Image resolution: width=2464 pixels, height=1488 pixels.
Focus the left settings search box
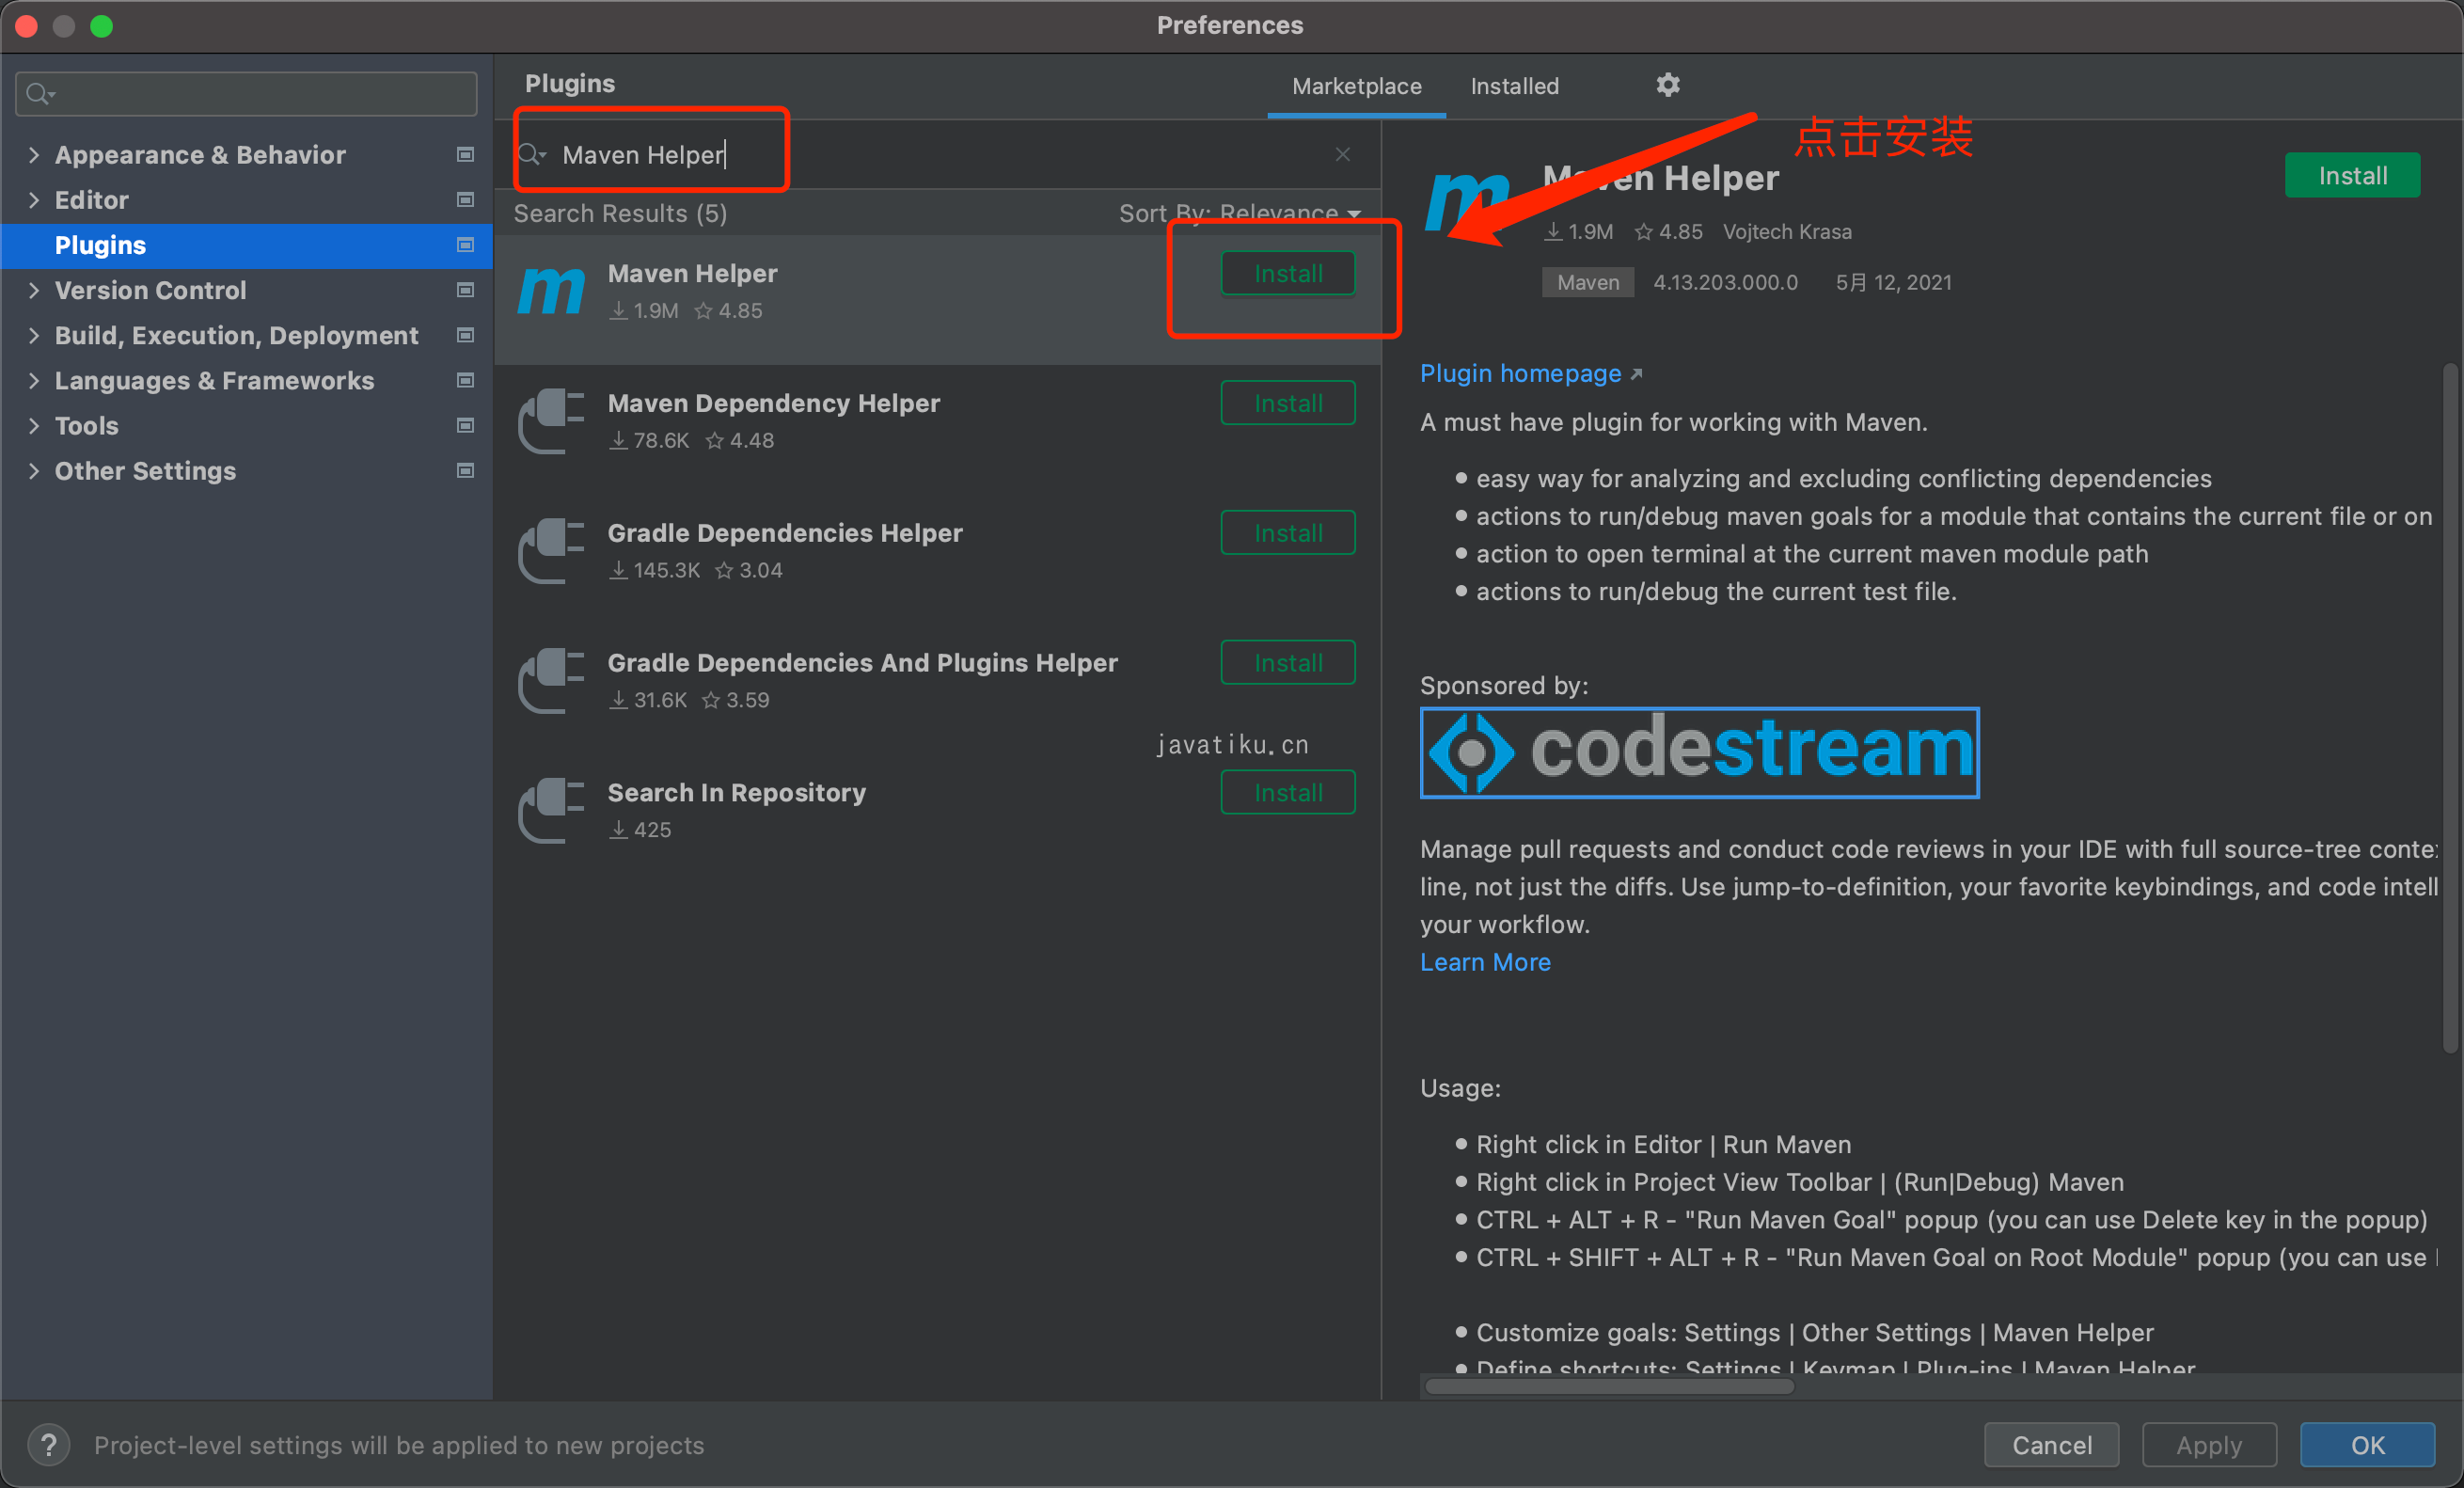click(x=246, y=94)
